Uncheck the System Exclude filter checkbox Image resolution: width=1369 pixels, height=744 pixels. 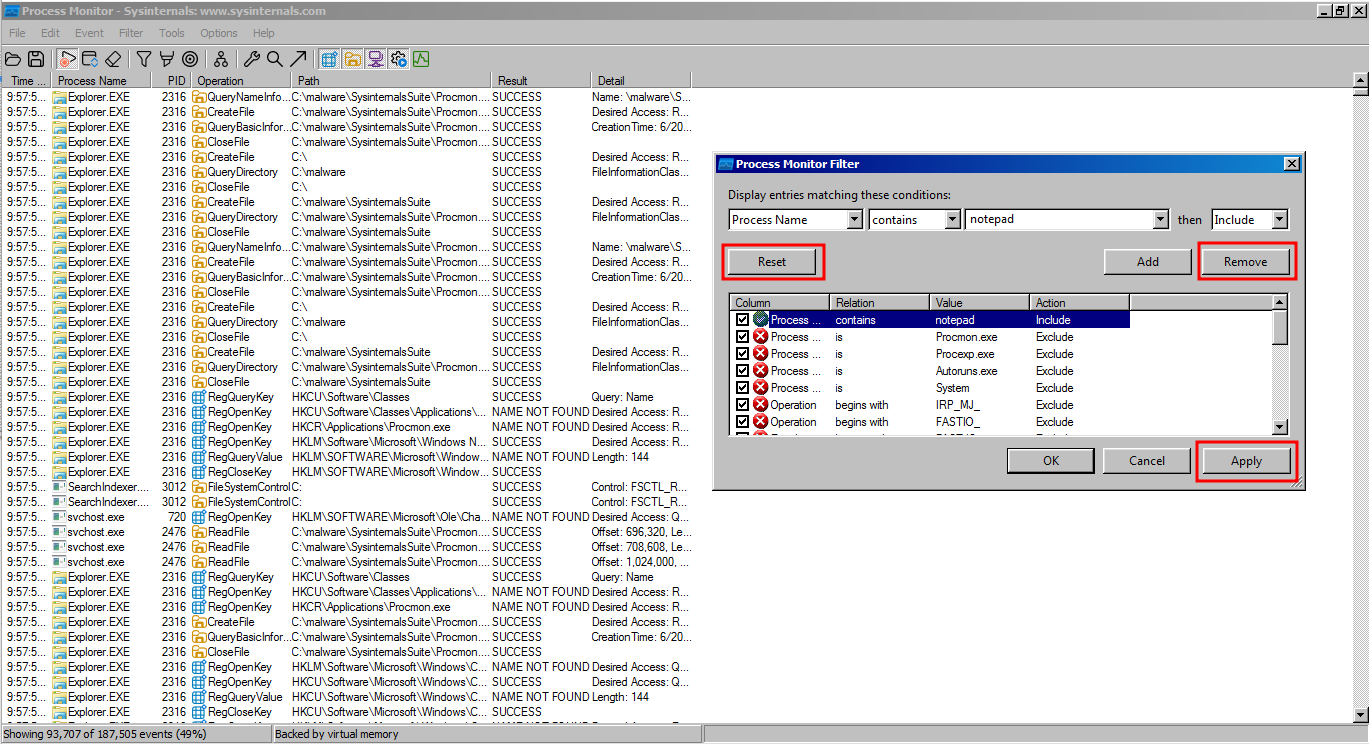click(742, 388)
